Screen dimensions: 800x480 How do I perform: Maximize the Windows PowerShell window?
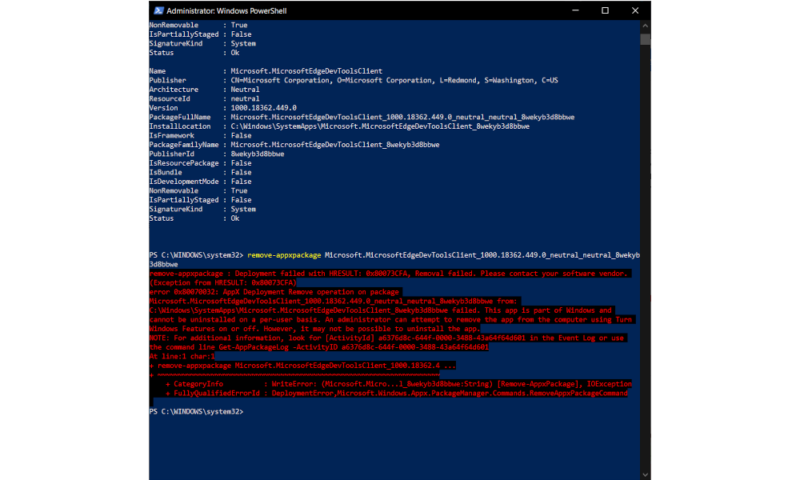(605, 11)
